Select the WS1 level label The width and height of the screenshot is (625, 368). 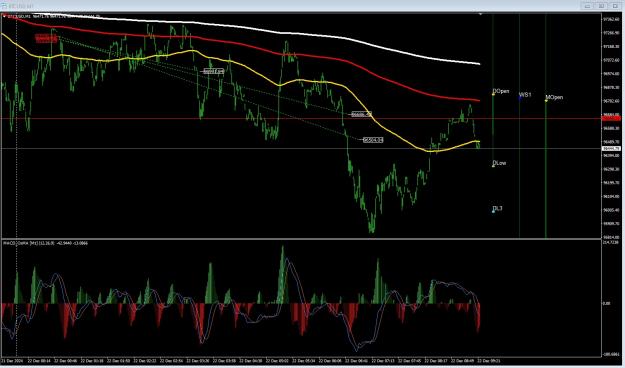(525, 95)
